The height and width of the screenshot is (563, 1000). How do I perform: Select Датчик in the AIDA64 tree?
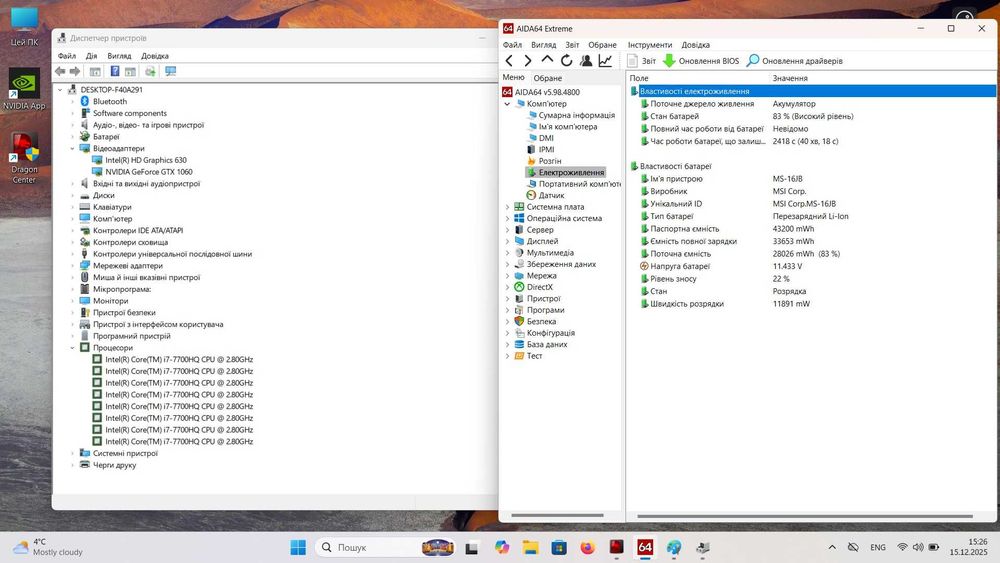(551, 195)
